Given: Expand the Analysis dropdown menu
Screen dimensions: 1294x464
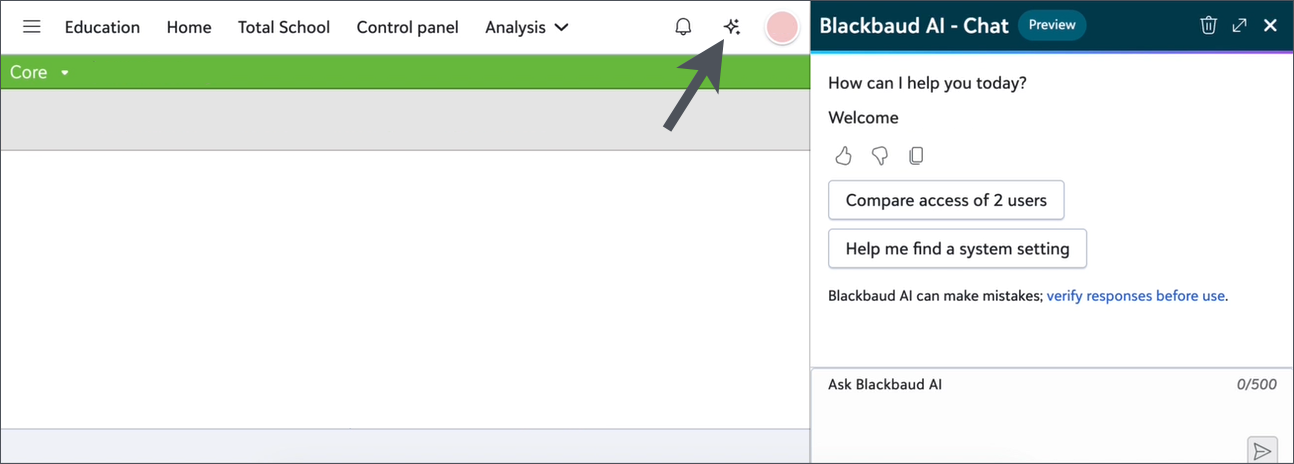Looking at the screenshot, I should point(527,27).
